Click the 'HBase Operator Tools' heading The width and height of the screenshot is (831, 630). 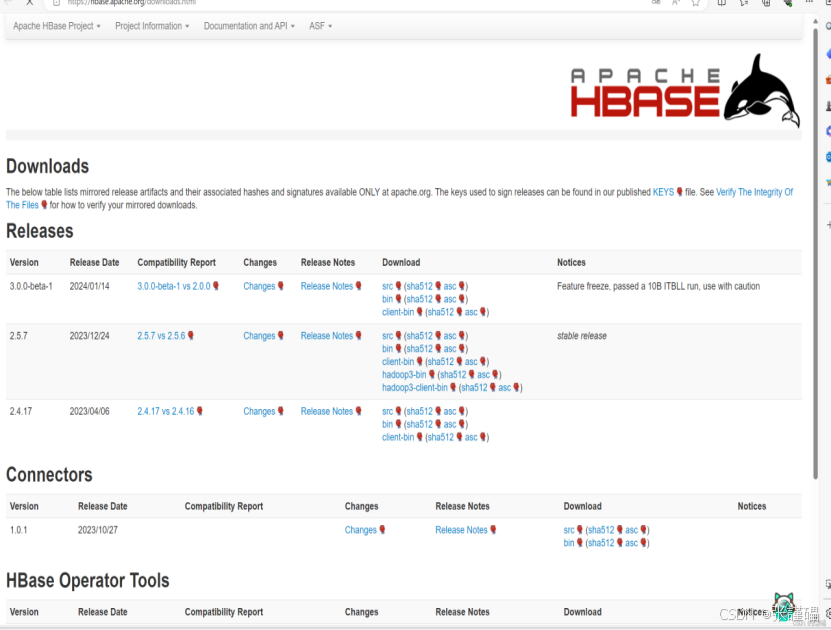[87, 580]
